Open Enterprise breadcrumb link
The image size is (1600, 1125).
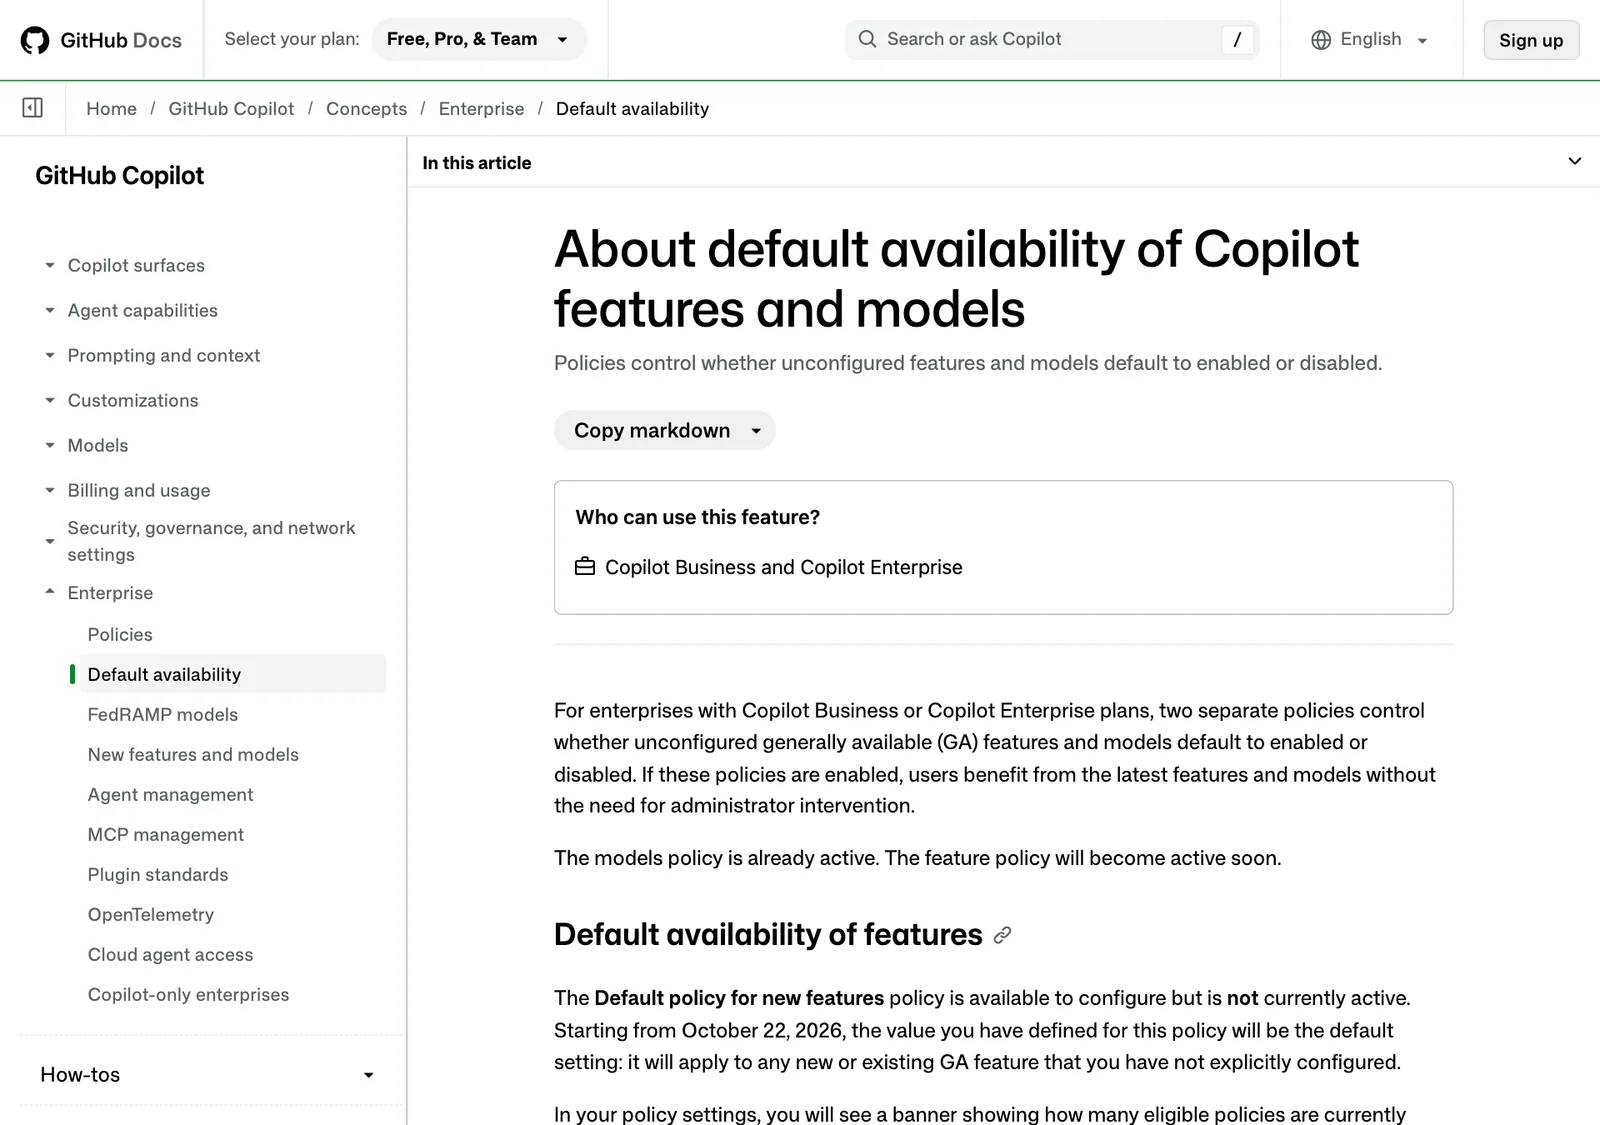pos(481,109)
